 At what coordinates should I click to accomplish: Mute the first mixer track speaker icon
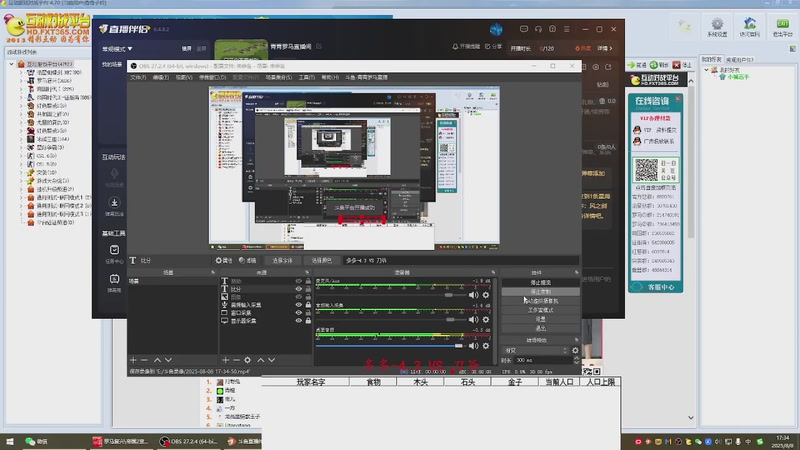[x=473, y=295]
